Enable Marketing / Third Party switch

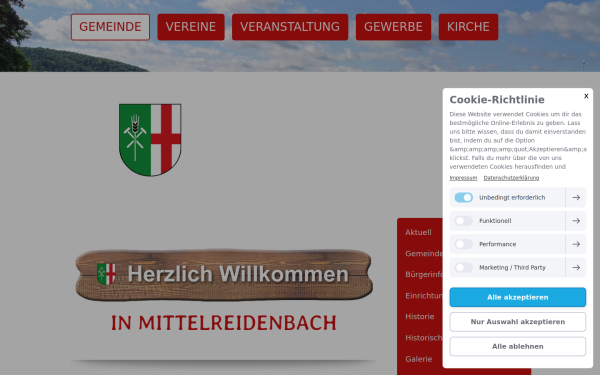pos(463,267)
